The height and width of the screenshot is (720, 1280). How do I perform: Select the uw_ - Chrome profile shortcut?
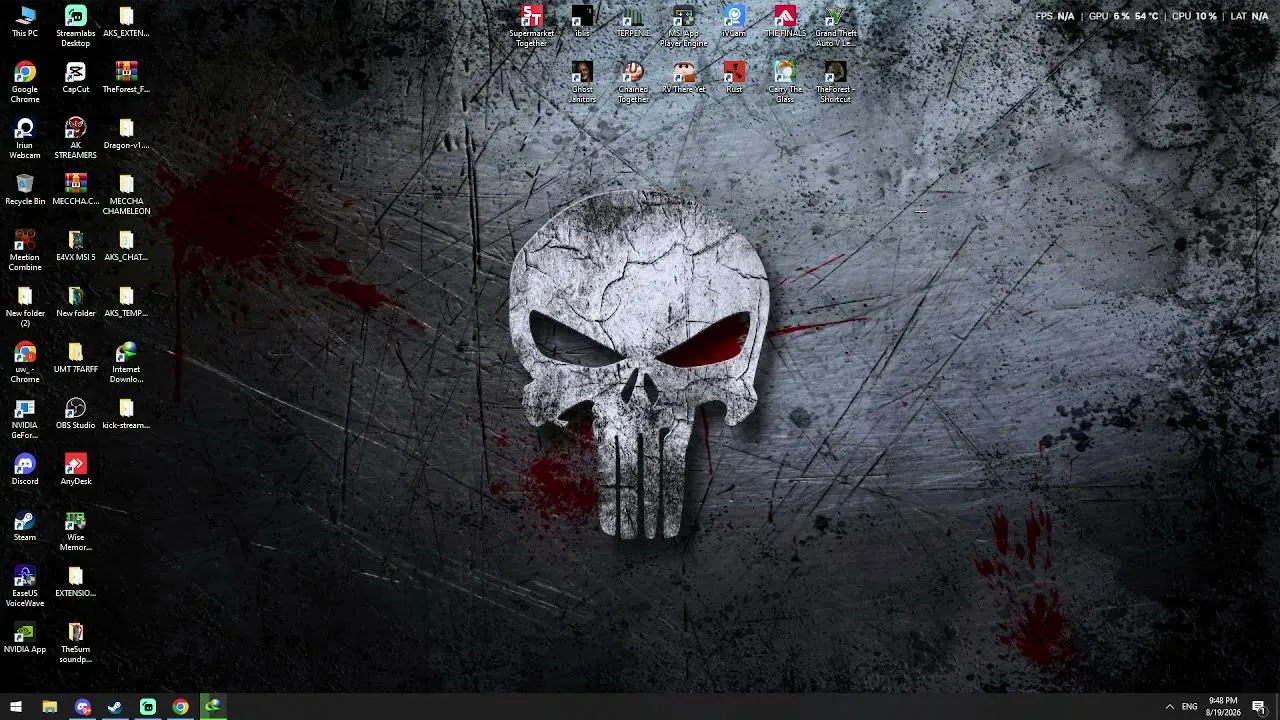pos(25,363)
